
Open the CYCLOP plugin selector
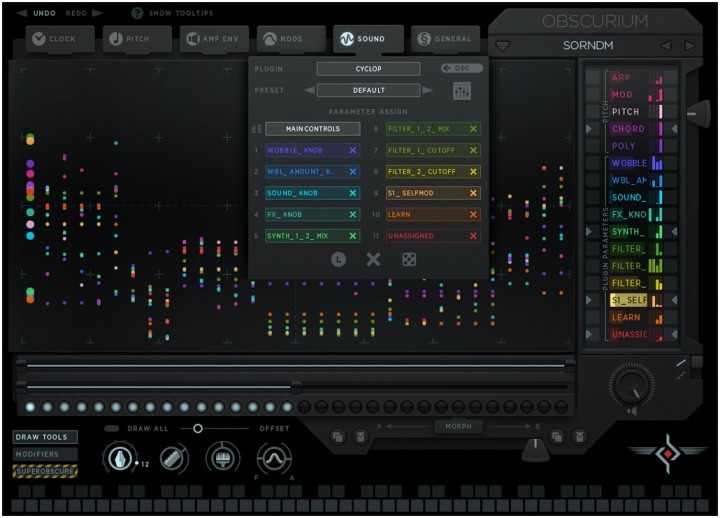(368, 69)
